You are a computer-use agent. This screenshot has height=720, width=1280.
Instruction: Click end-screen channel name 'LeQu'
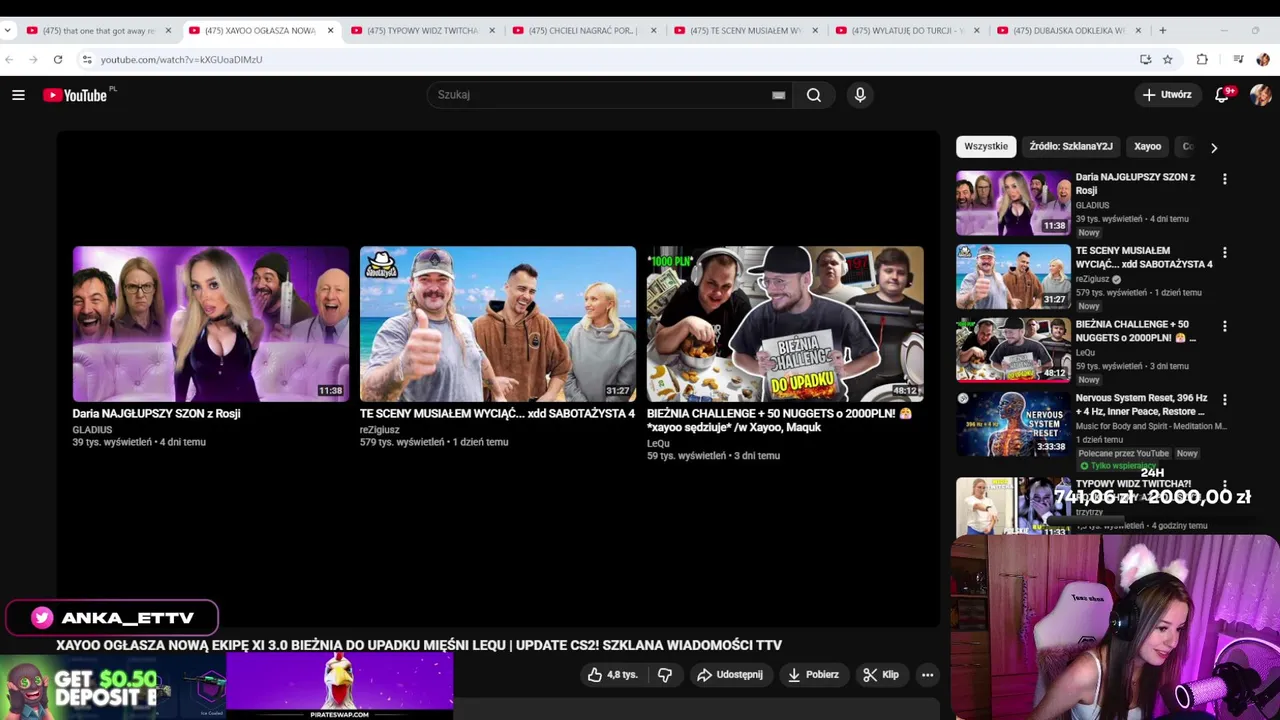(x=658, y=443)
